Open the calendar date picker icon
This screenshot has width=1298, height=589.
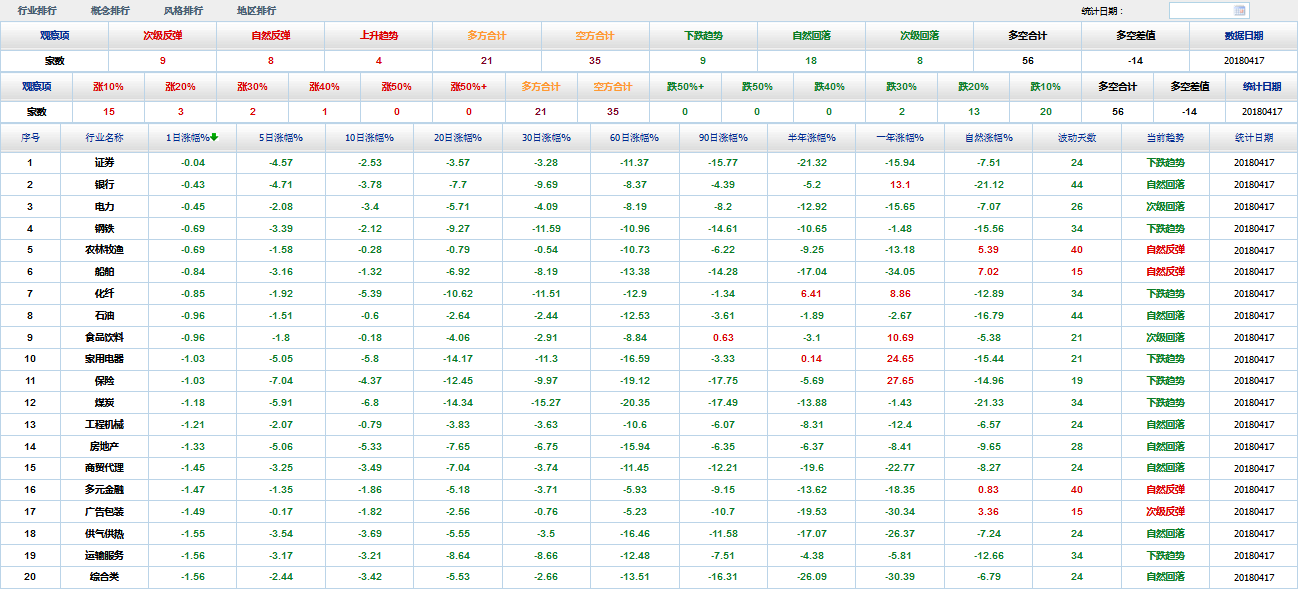[x=1240, y=11]
